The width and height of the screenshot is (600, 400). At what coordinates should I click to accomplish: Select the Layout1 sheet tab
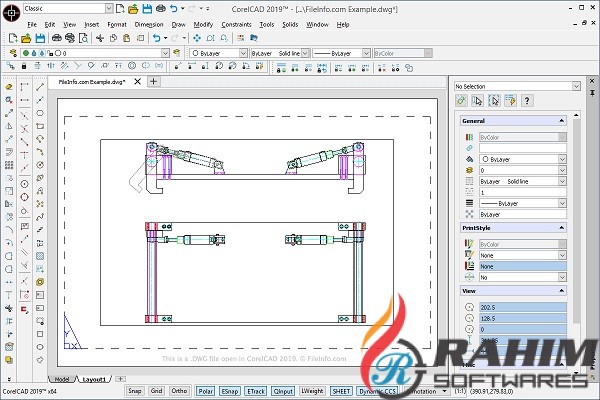(x=94, y=379)
